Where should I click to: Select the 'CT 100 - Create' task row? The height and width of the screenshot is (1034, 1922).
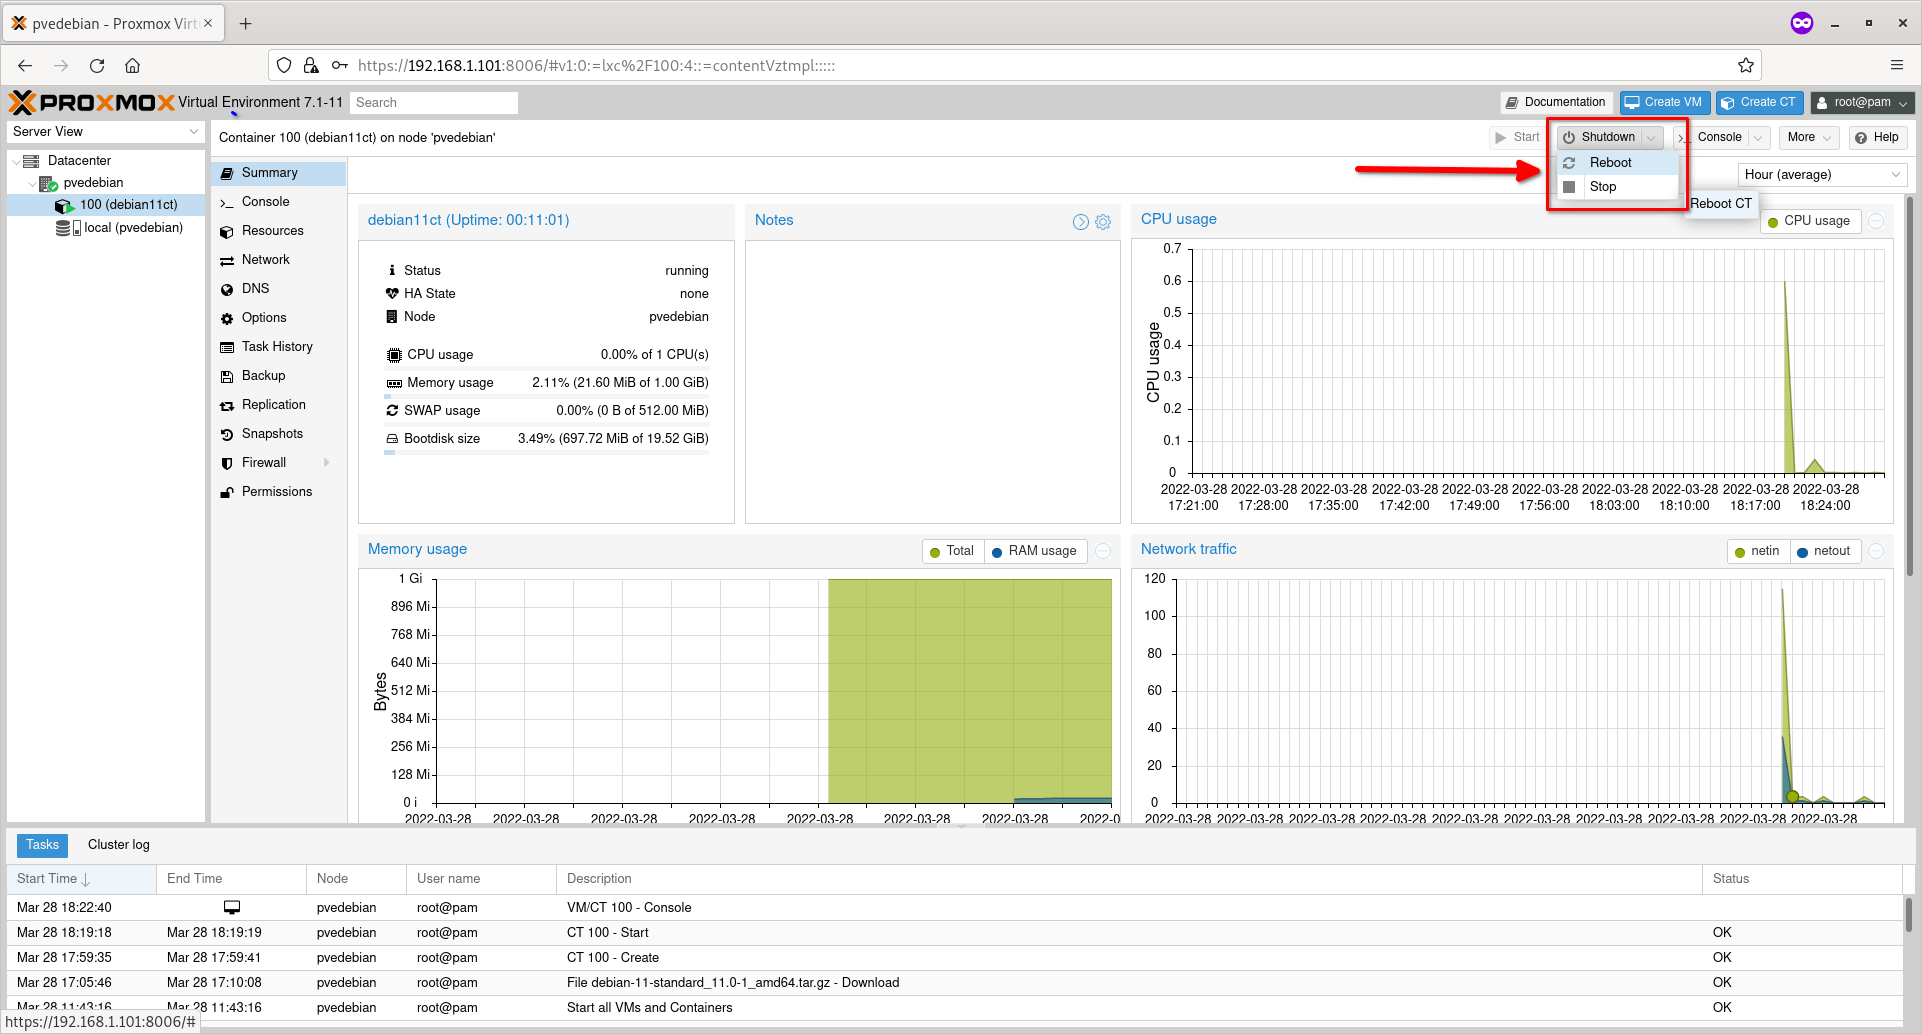(954, 958)
